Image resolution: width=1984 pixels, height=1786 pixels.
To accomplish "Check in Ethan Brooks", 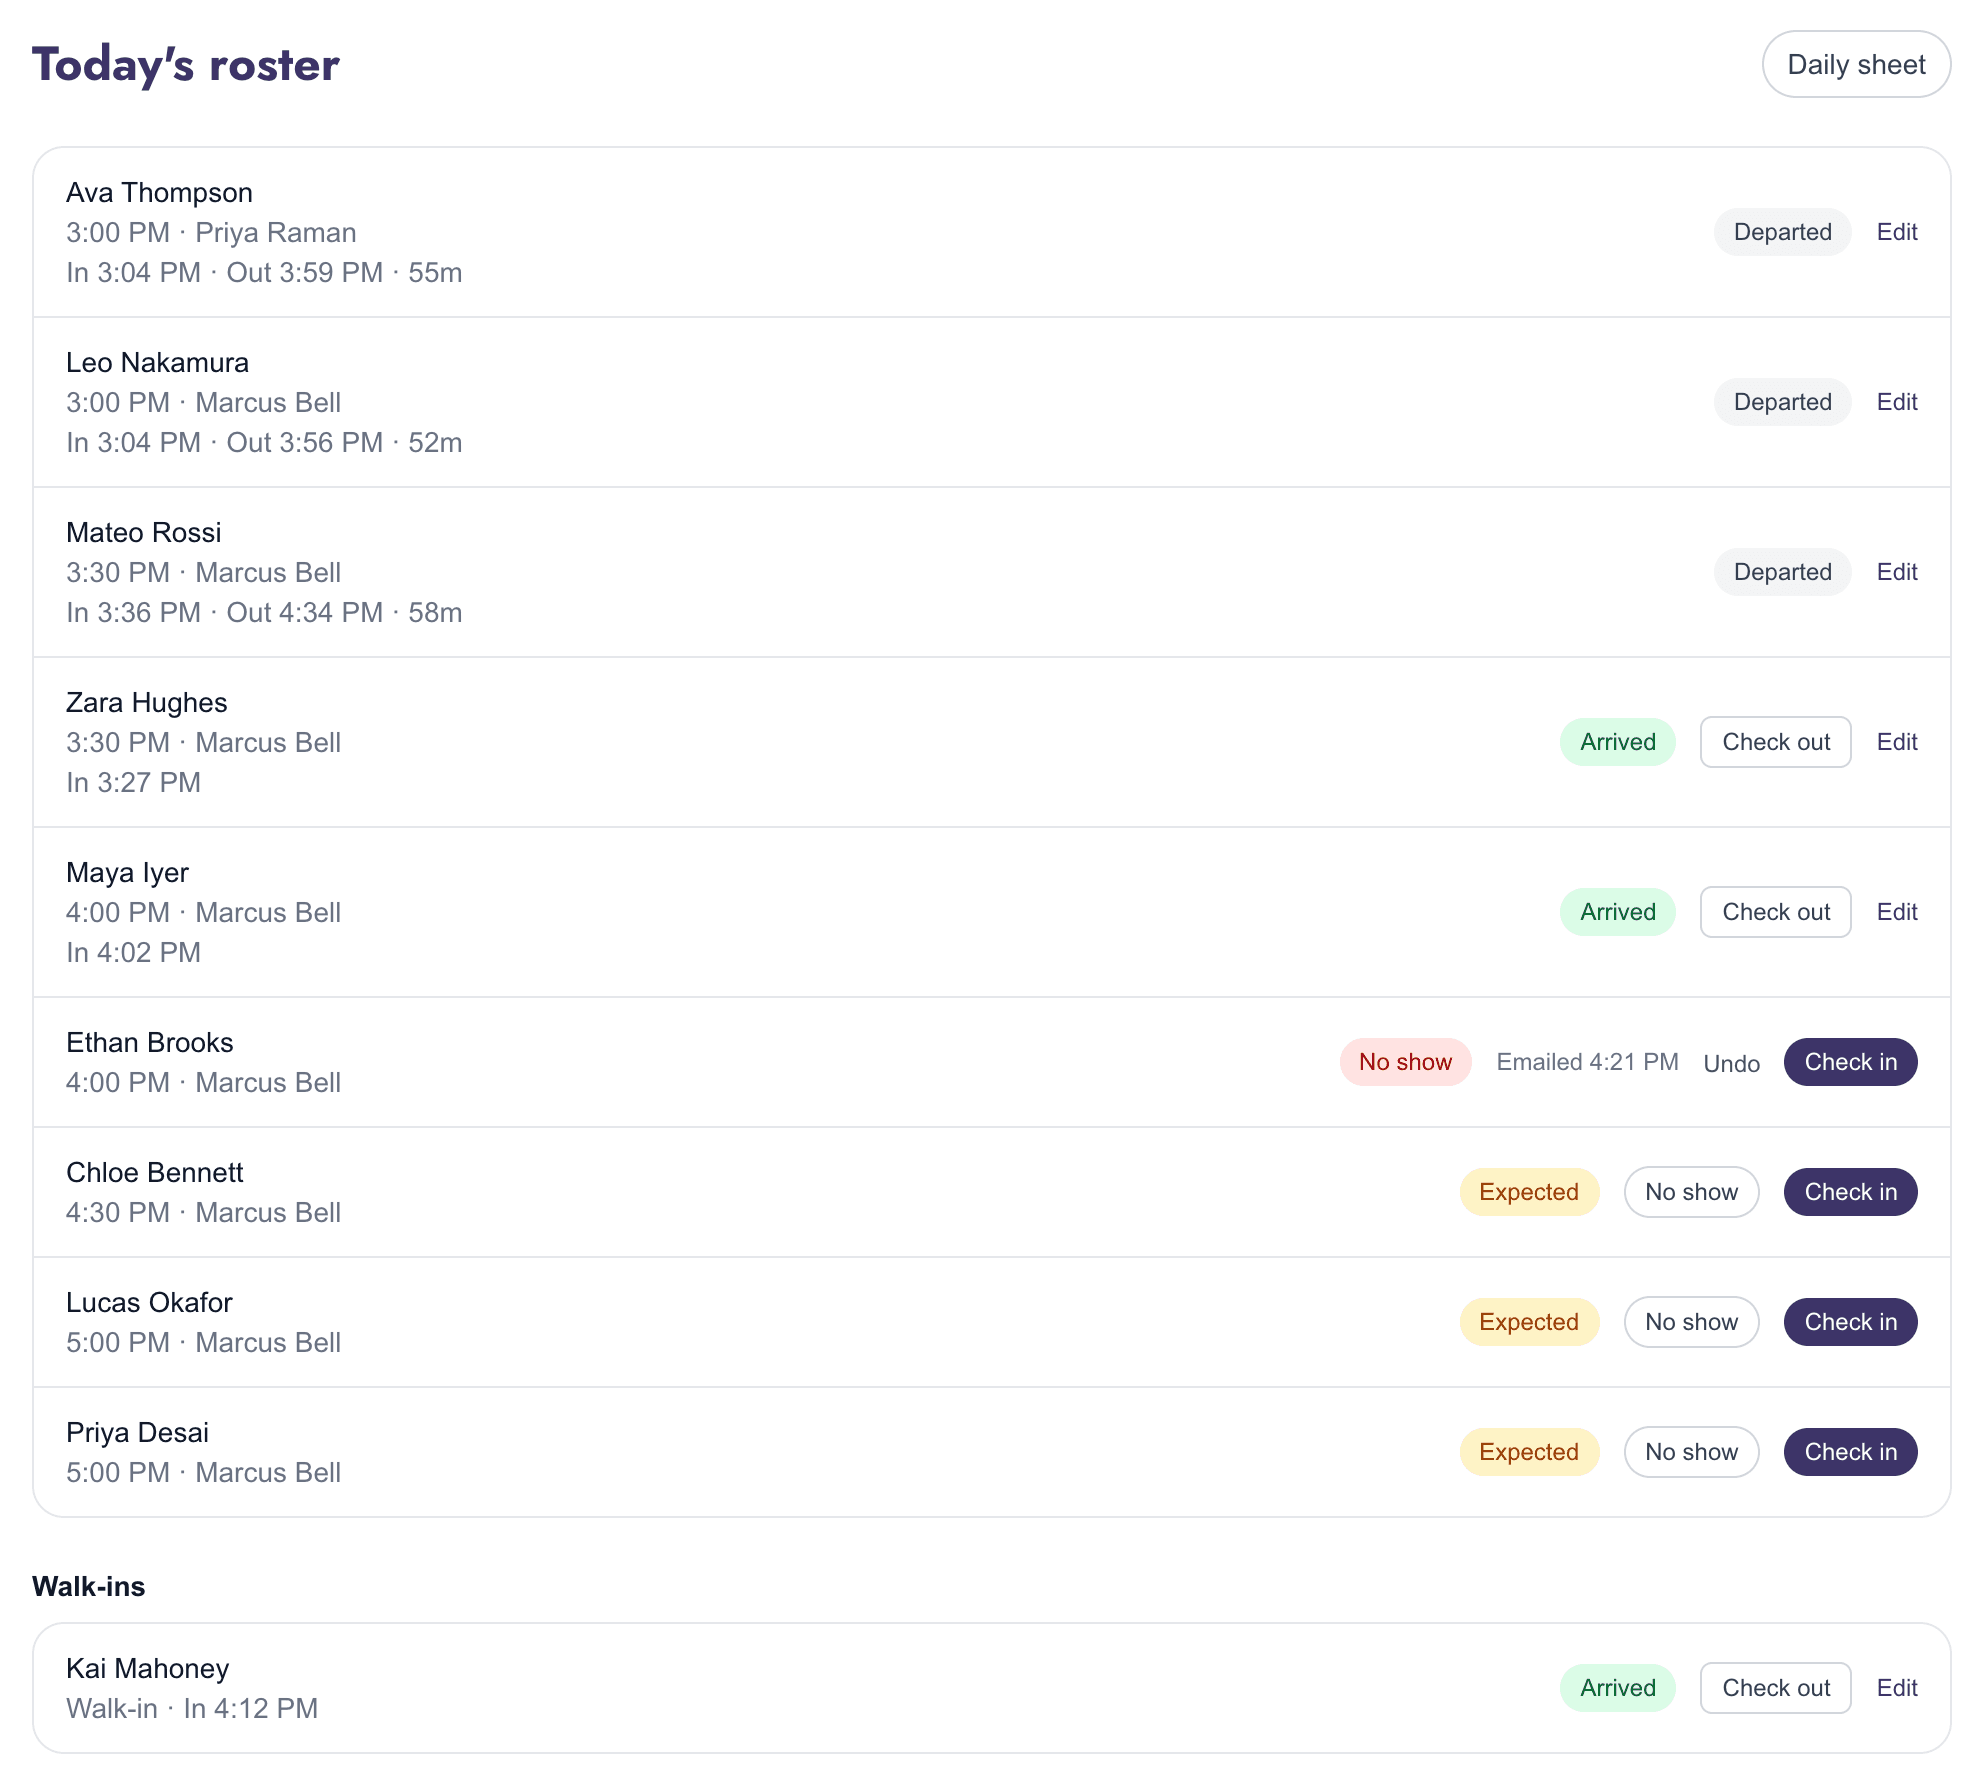I will [x=1851, y=1062].
